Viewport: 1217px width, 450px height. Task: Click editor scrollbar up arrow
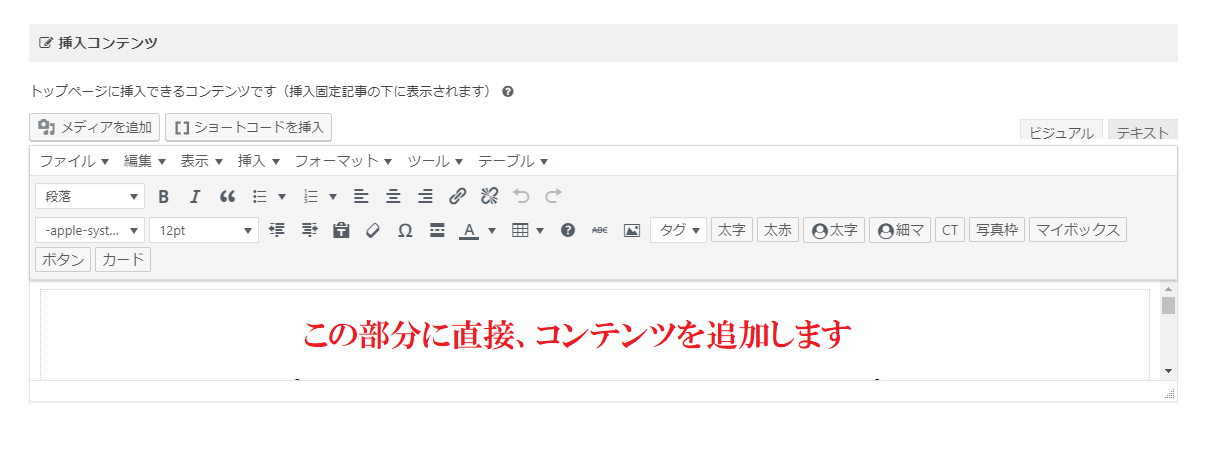click(x=1168, y=289)
